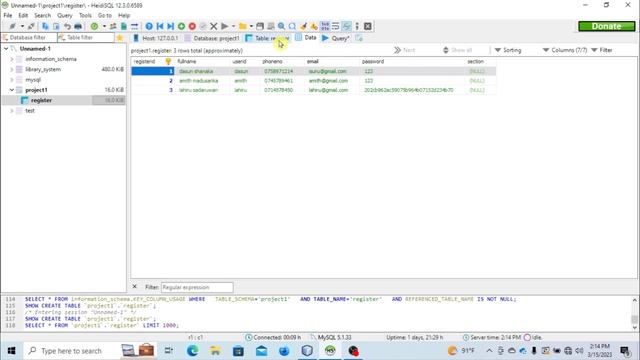
Task: Jump to the first row icon
Action: (x=160, y=26)
